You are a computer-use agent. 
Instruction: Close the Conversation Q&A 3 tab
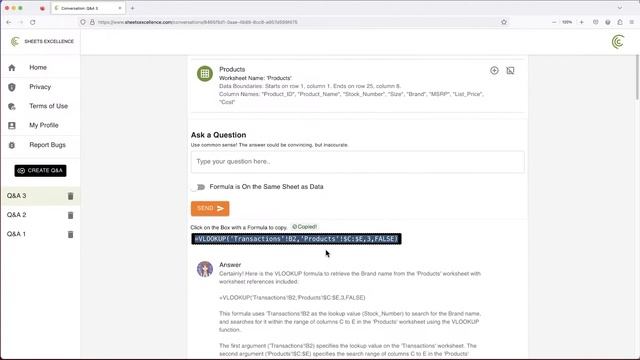[x=120, y=8]
